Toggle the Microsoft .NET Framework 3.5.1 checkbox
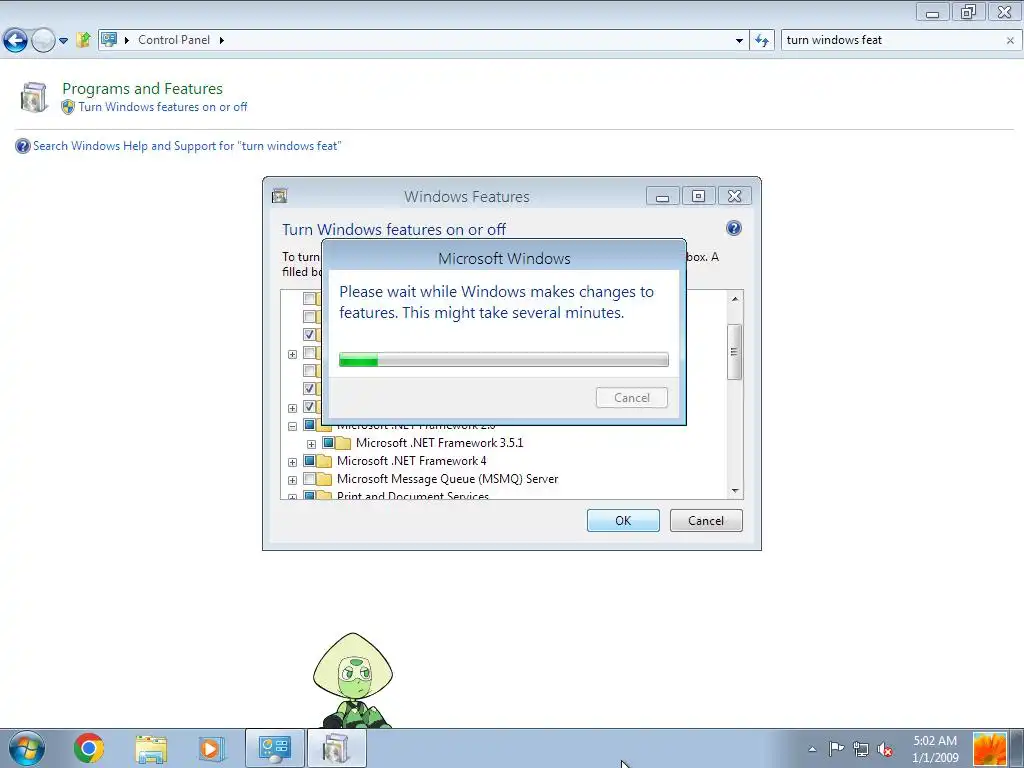This screenshot has width=1024, height=768. click(x=328, y=443)
